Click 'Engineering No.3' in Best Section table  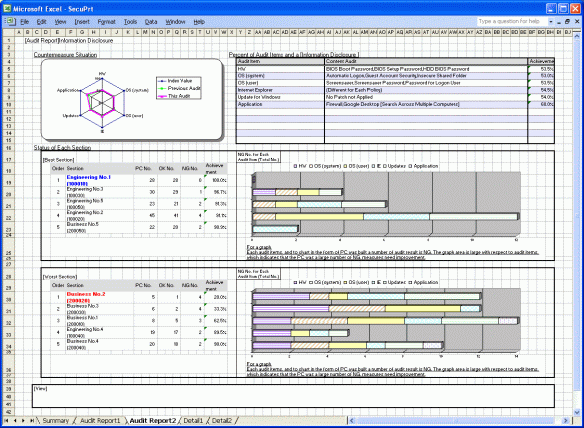[x=85, y=189]
